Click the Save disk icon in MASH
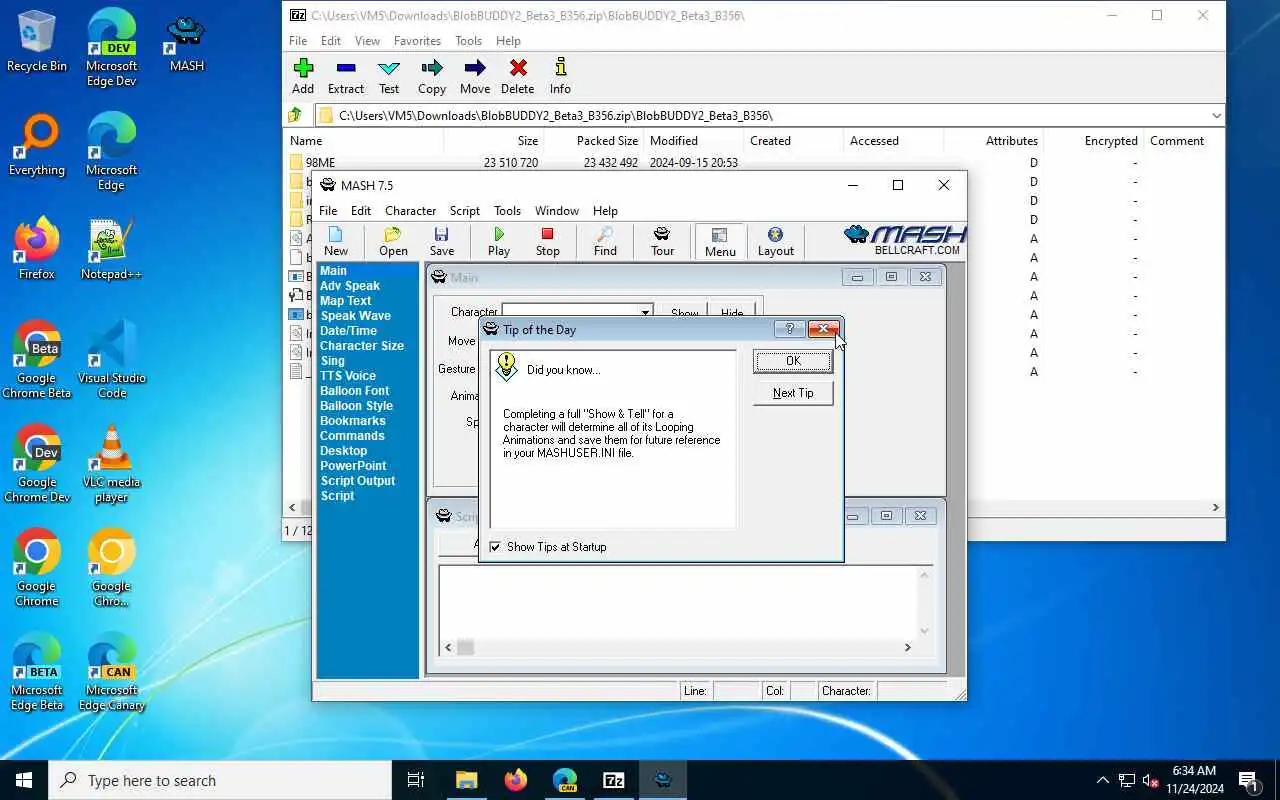Screen dimensions: 1280x800 coord(442,241)
